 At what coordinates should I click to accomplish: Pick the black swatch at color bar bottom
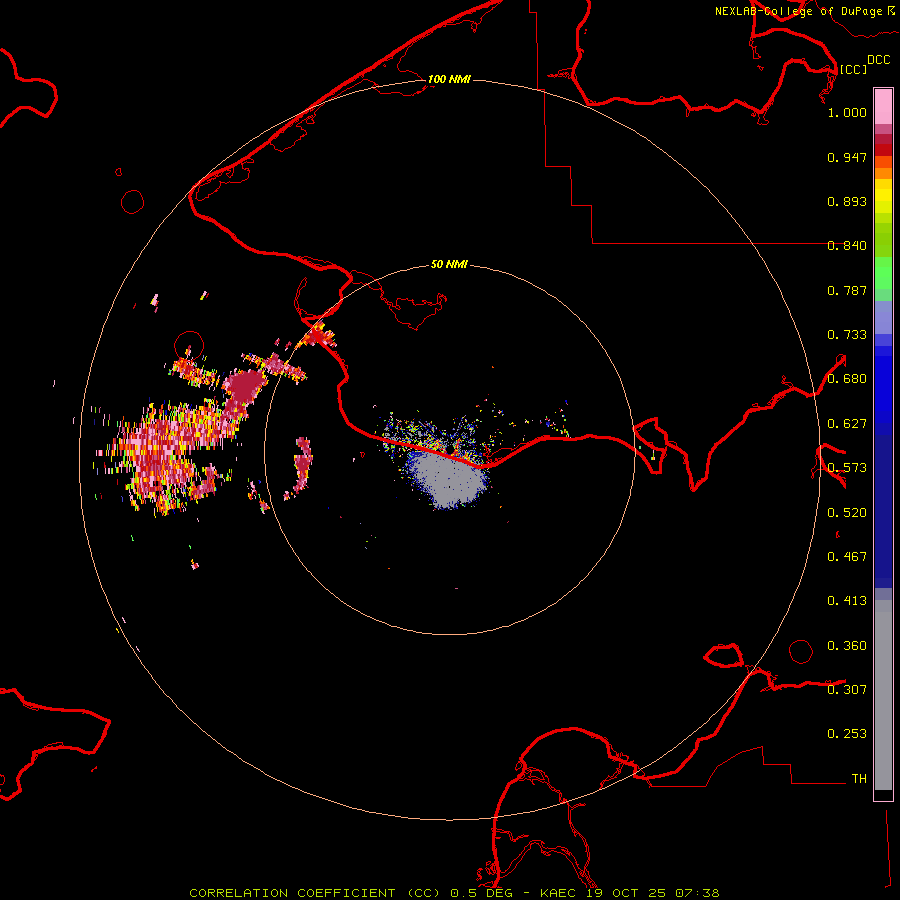[883, 795]
